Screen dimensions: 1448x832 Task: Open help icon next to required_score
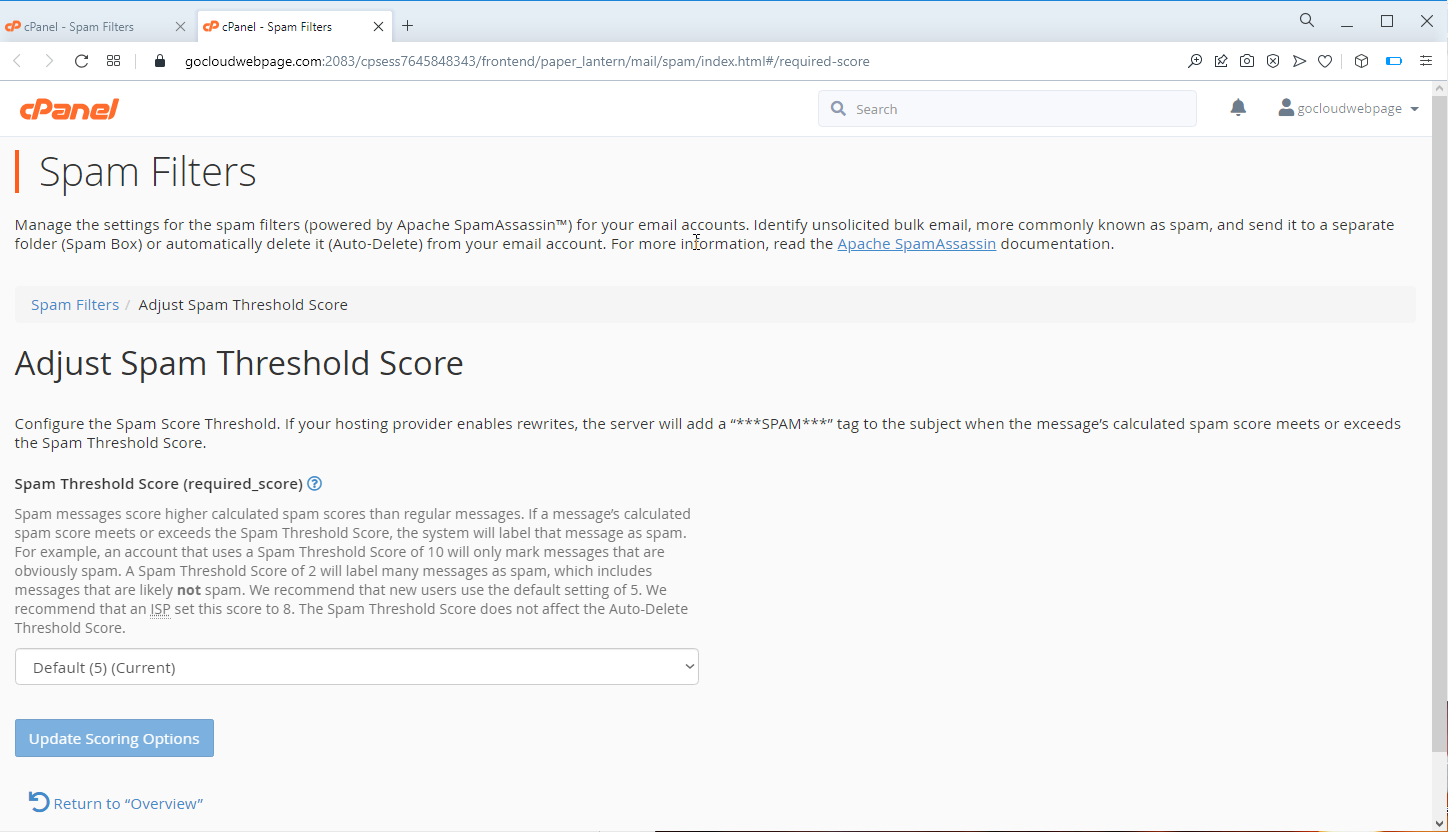[x=315, y=484]
